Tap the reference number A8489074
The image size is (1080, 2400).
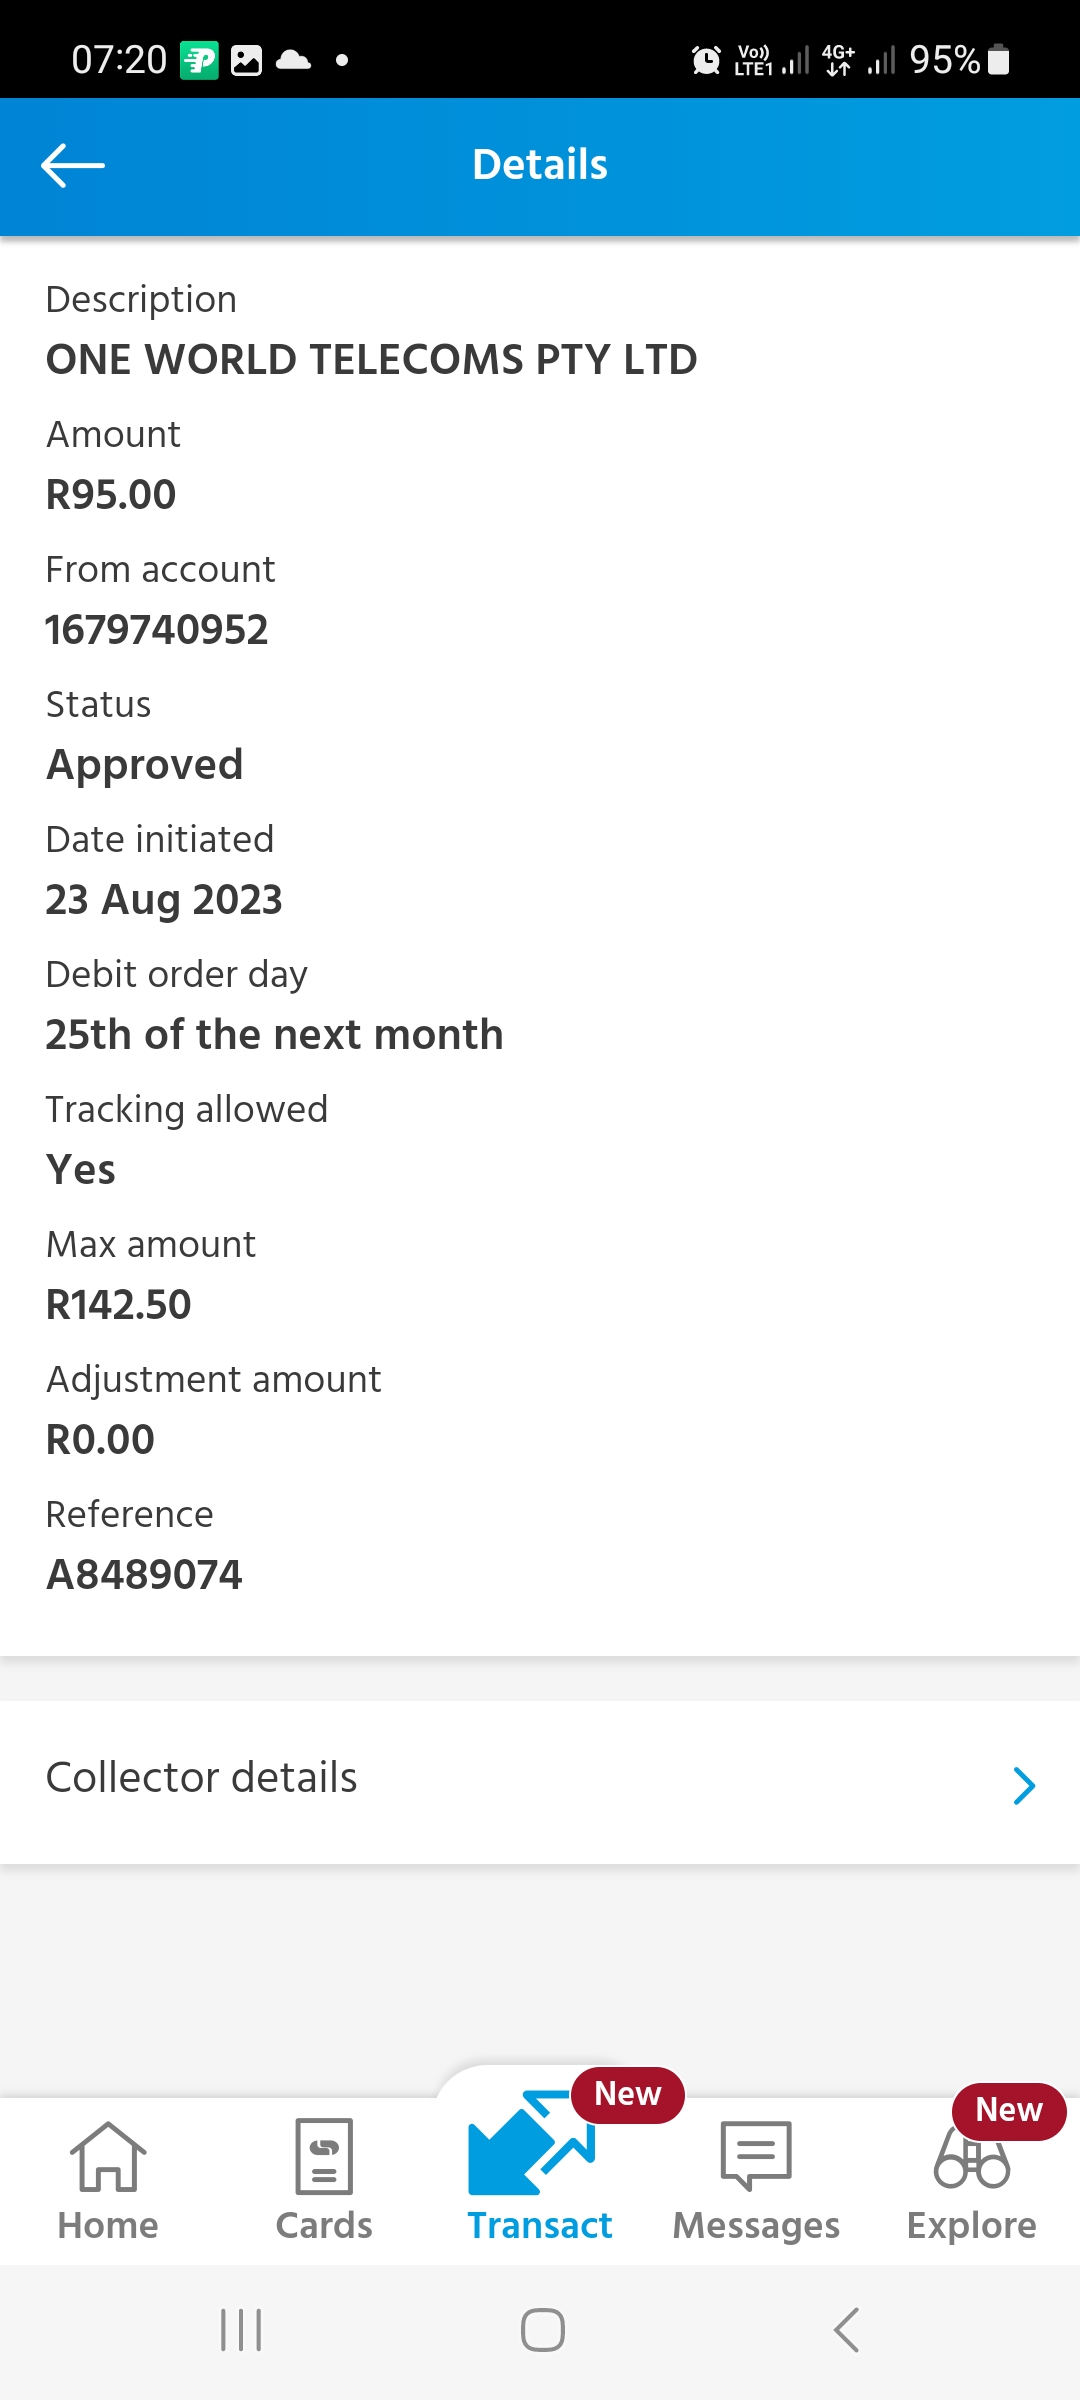point(145,1575)
